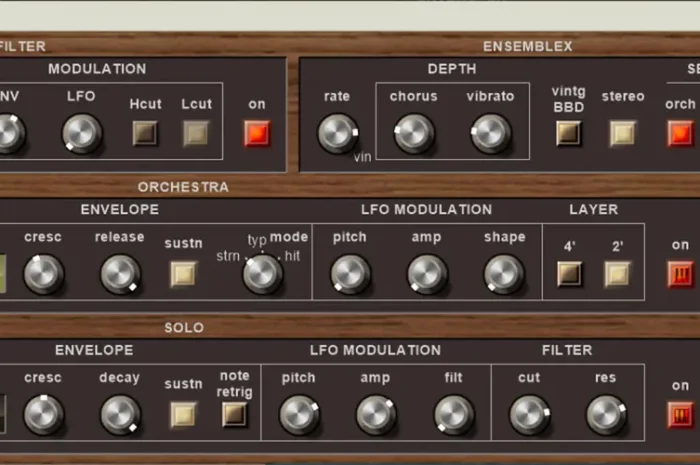Viewport: 700px width, 465px height.
Task: Toggle the Filter section on button
Action: tap(257, 133)
